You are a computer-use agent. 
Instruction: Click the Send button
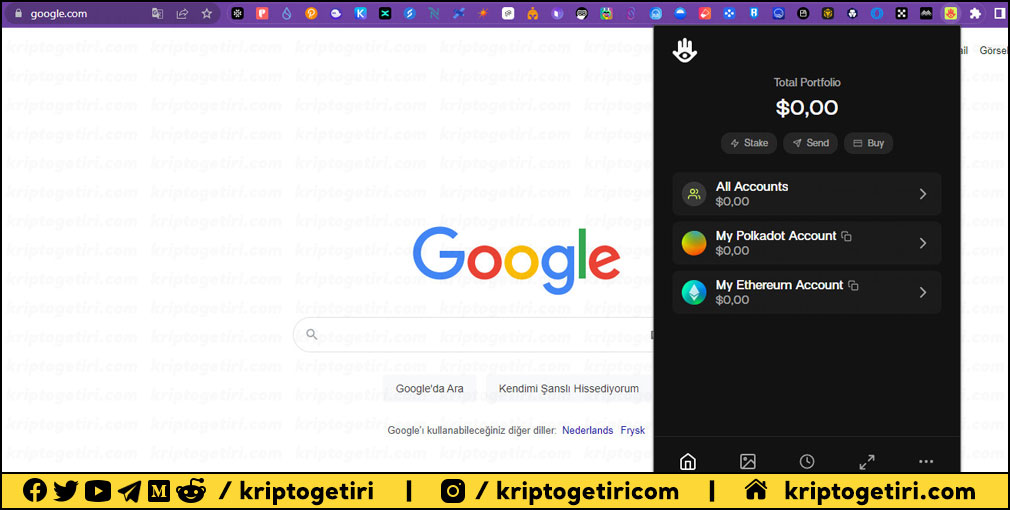pyautogui.click(x=810, y=143)
